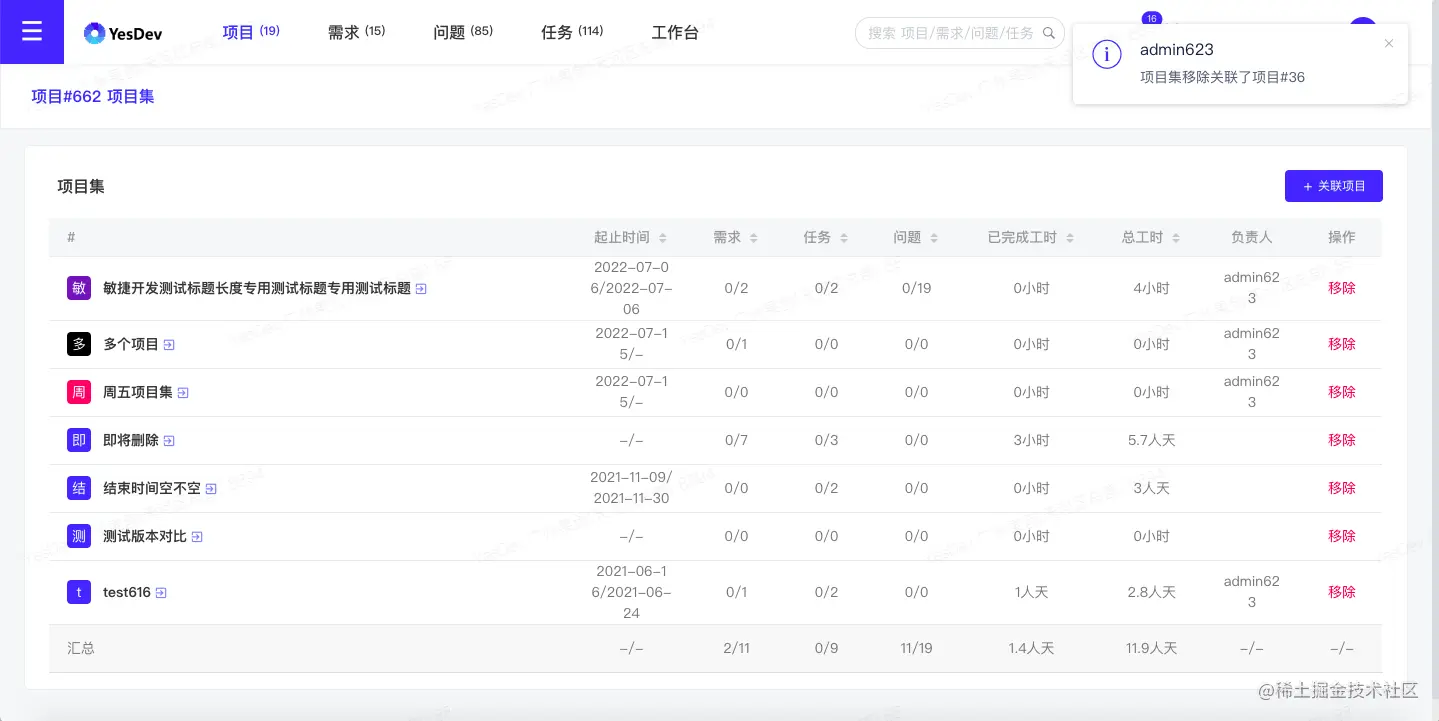
Task: Click the notification info icon
Action: [1106, 54]
